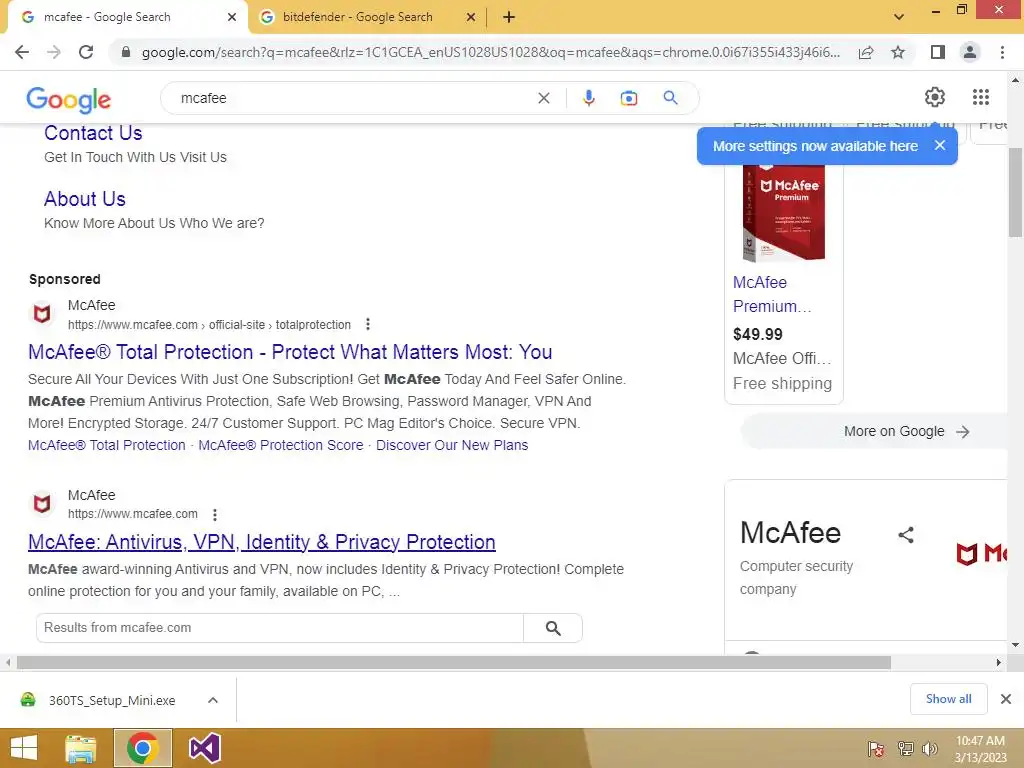1024x768 pixels.
Task: Reload the current page
Action: pyautogui.click(x=86, y=52)
